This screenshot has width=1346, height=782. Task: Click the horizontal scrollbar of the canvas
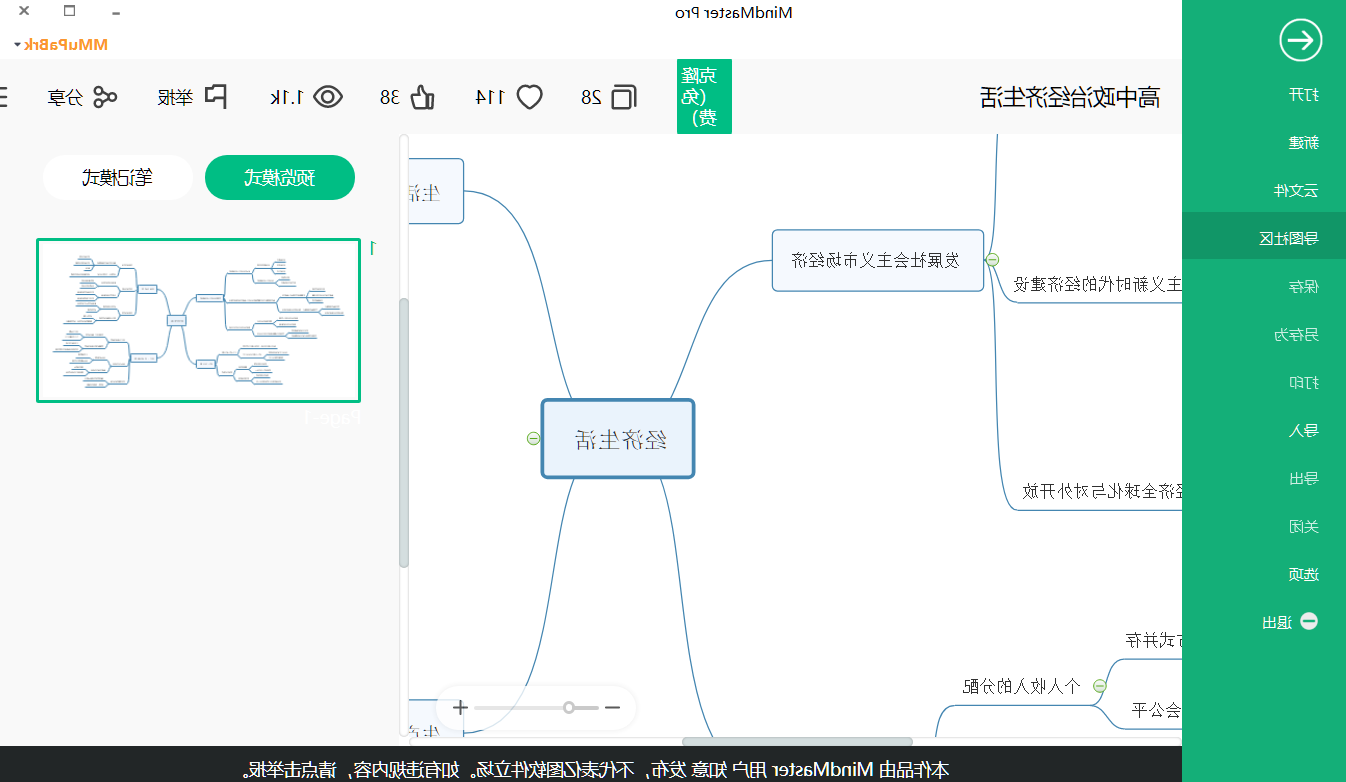point(797,741)
